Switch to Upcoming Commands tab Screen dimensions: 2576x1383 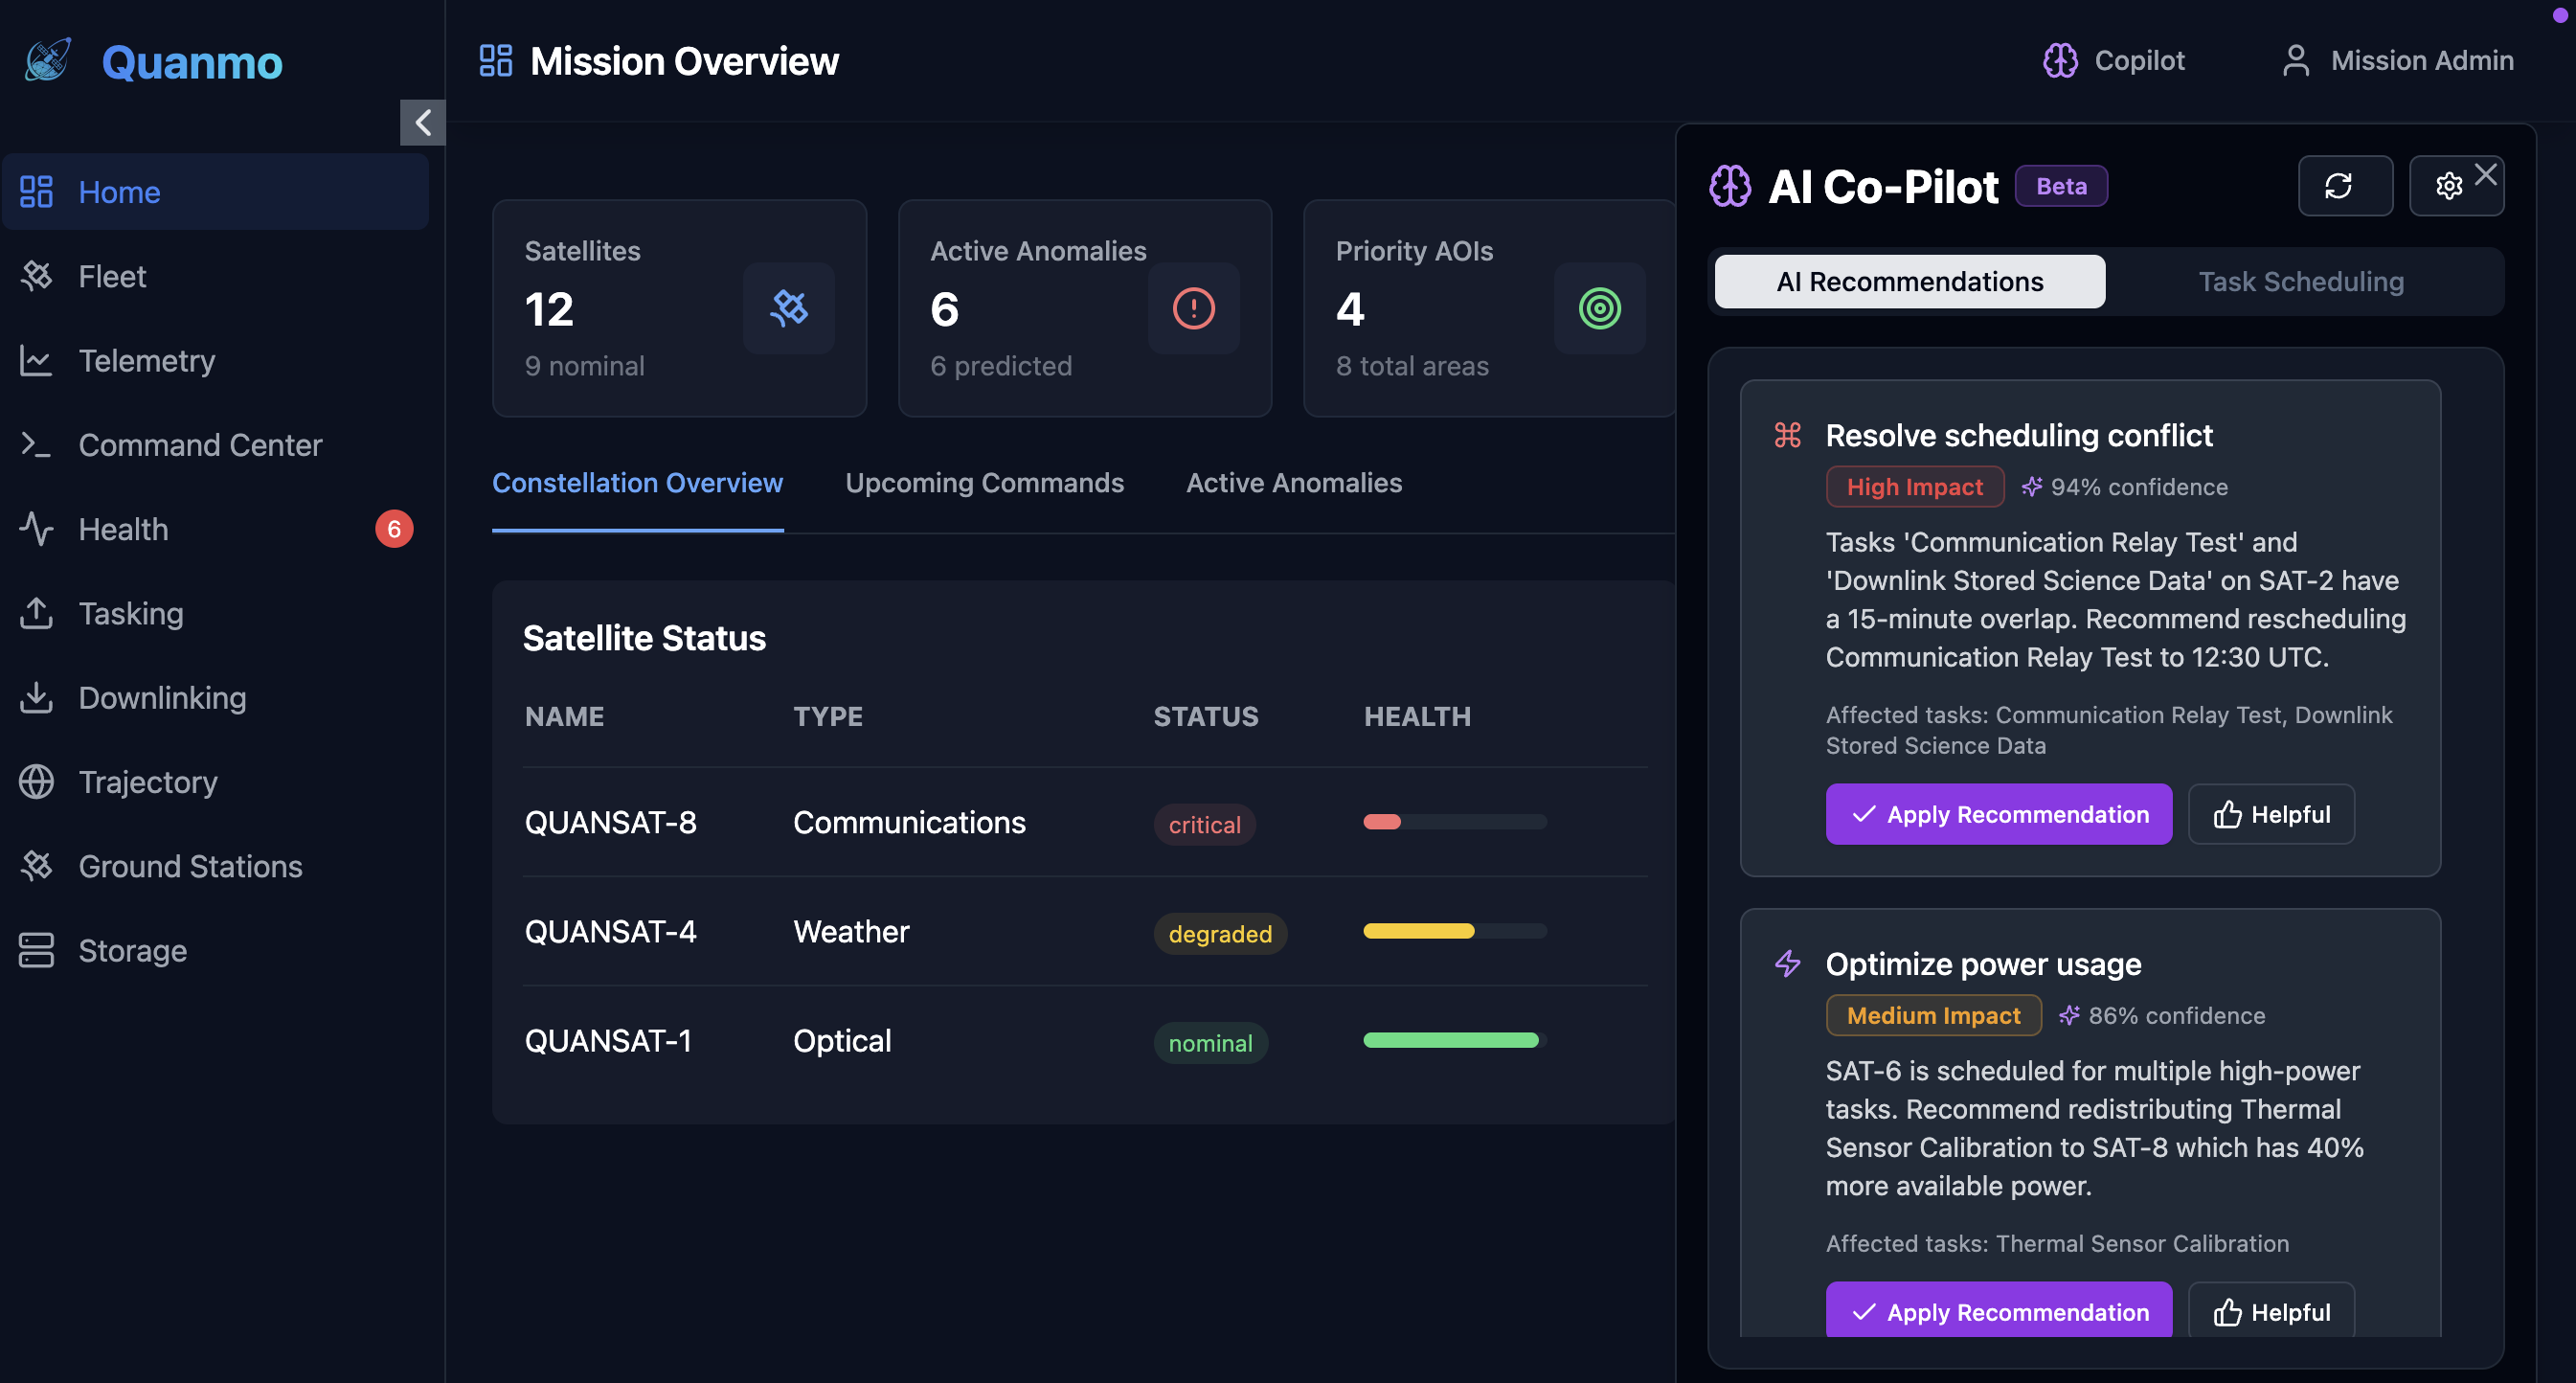tap(984, 483)
